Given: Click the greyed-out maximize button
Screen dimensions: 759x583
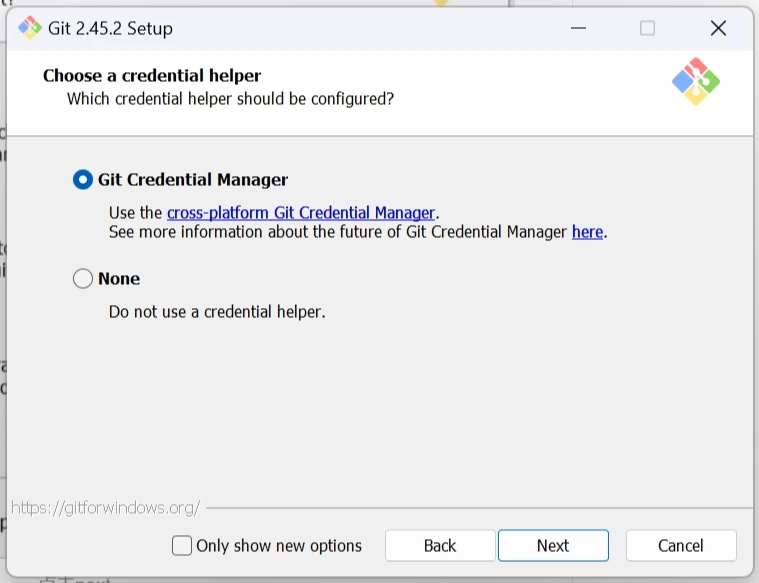Looking at the screenshot, I should tap(647, 28).
